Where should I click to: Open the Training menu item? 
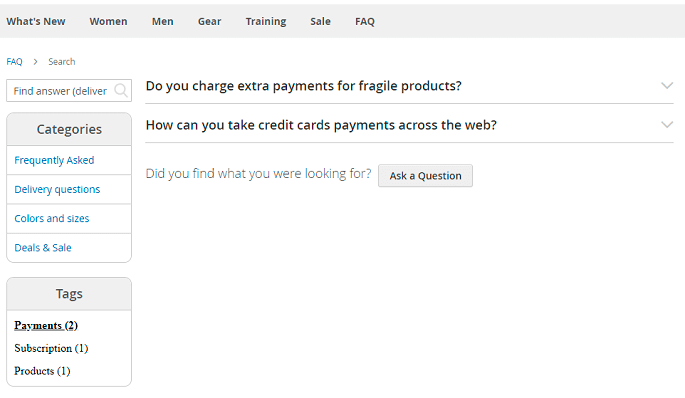point(266,21)
